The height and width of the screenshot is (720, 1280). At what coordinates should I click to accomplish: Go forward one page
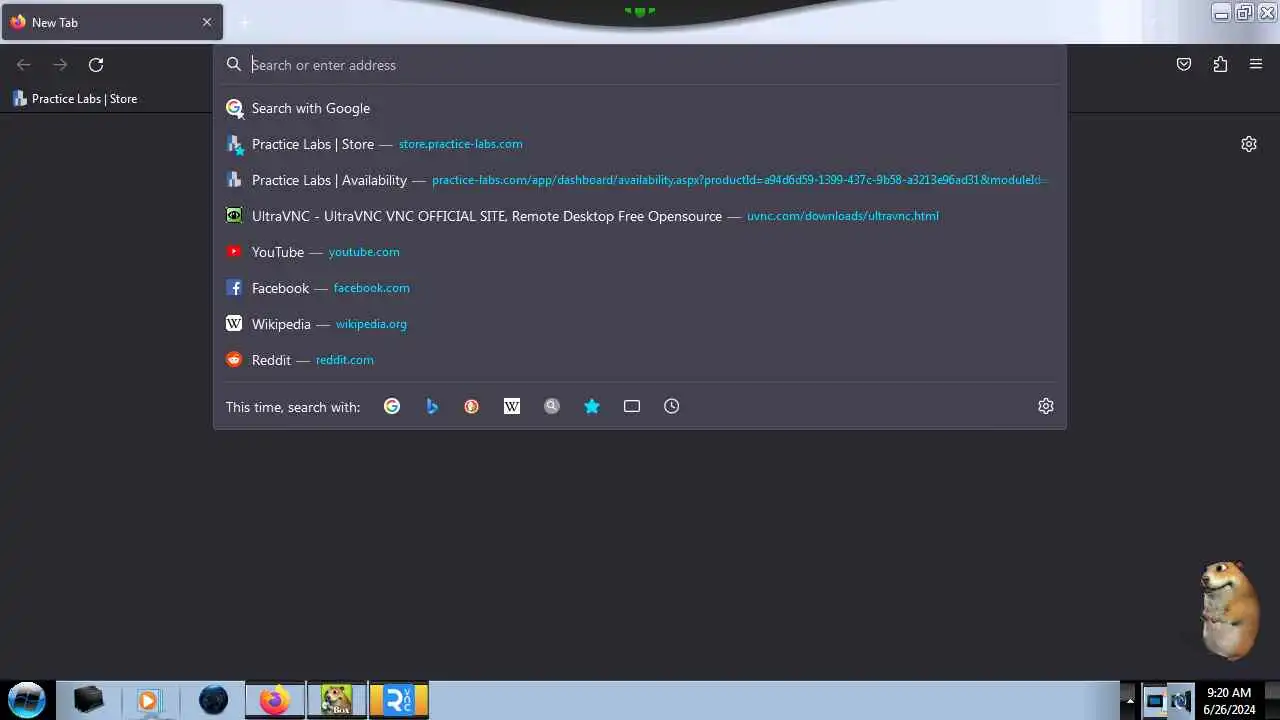pos(60,64)
